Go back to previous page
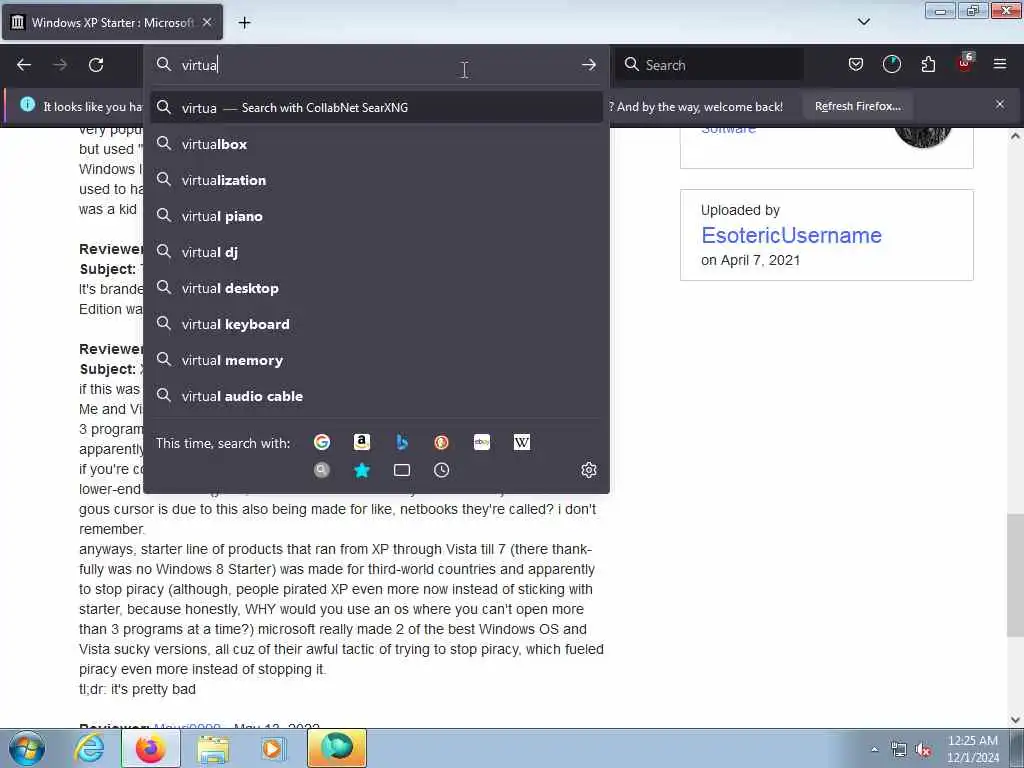 [x=24, y=65]
